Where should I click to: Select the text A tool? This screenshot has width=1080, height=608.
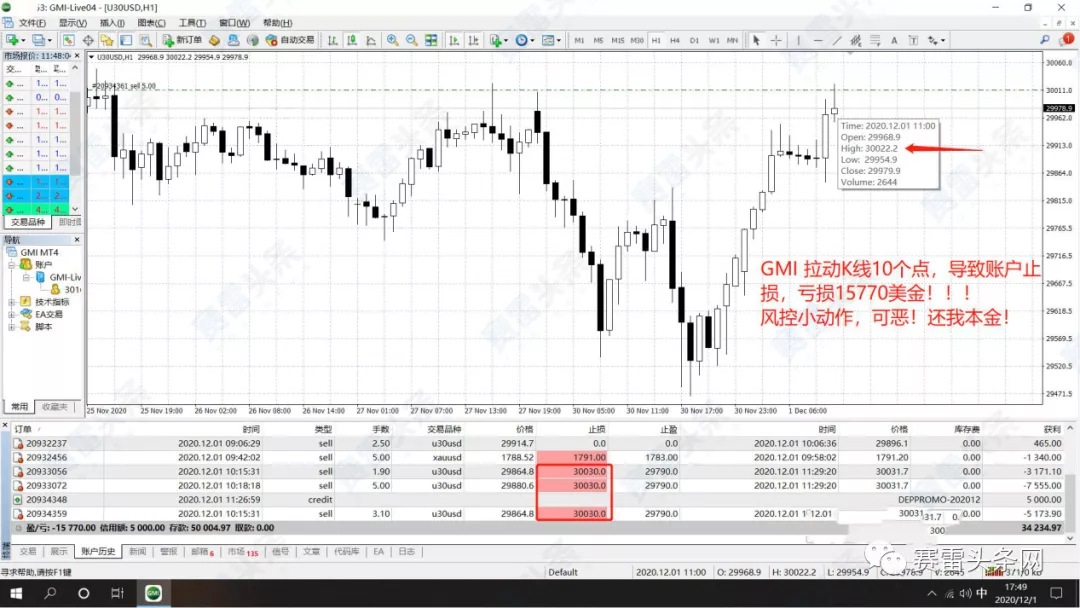tap(894, 41)
